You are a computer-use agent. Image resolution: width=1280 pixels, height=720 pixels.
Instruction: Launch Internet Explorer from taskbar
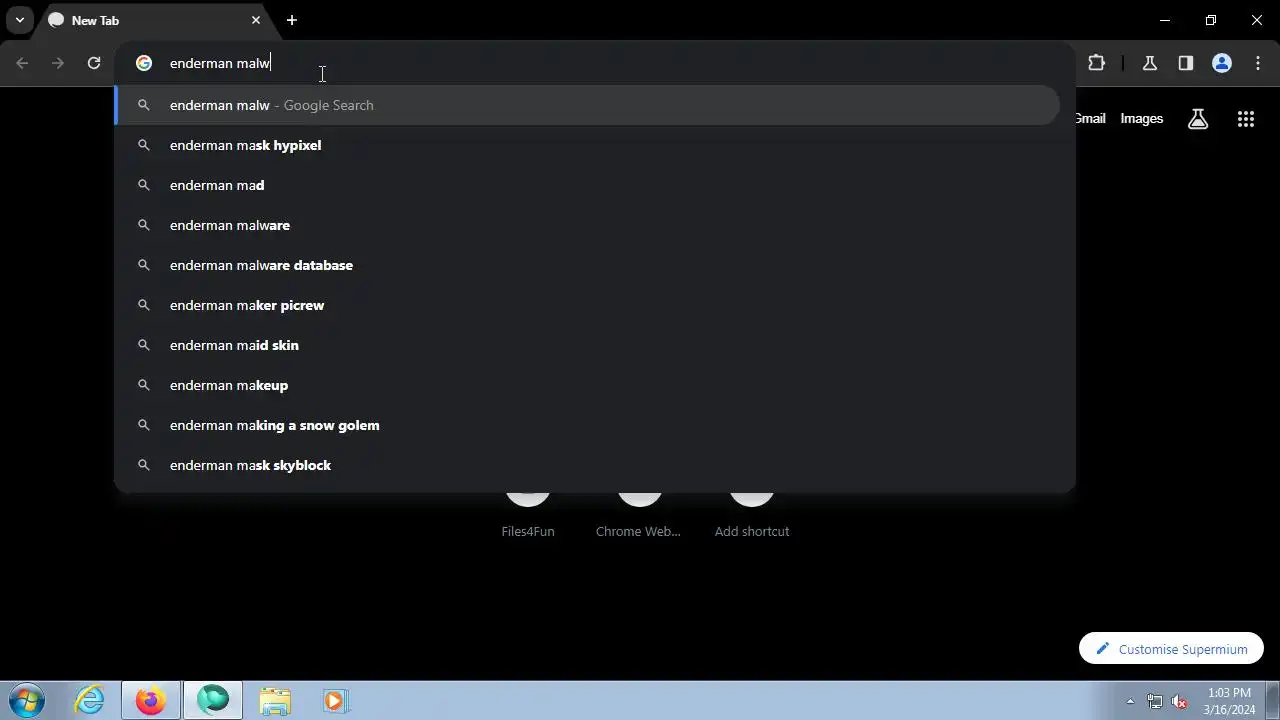coord(90,701)
